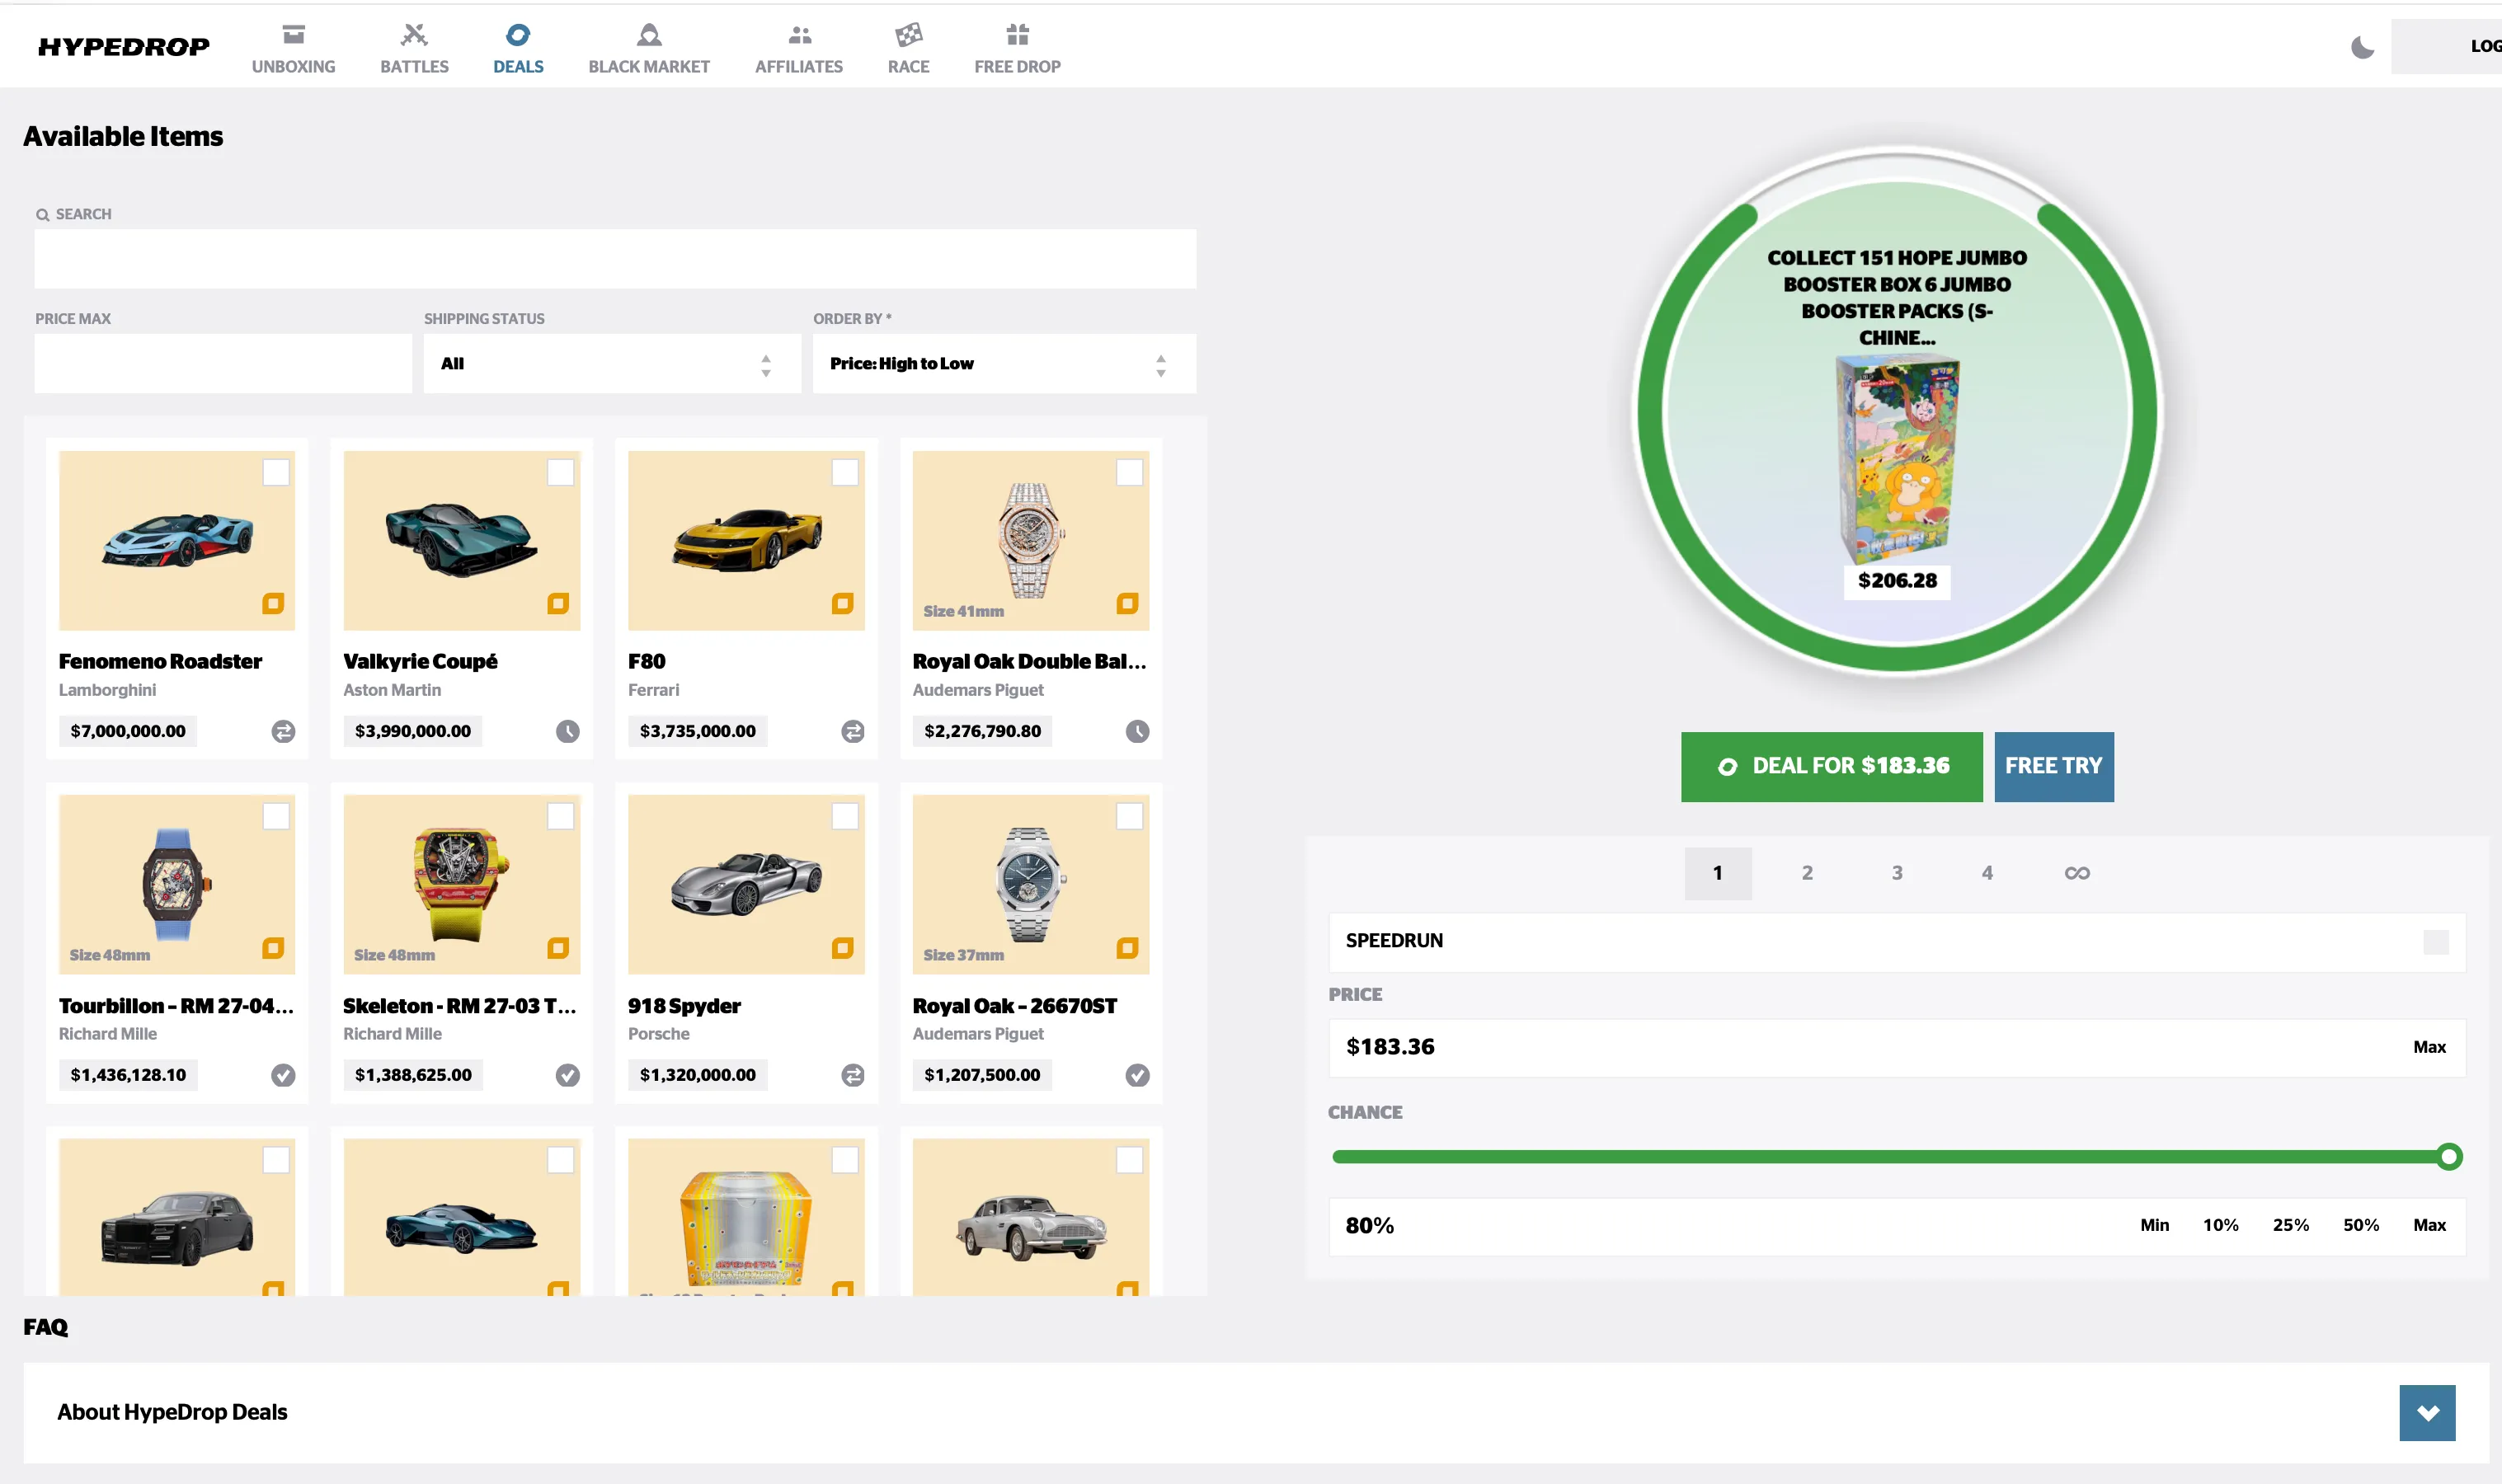Click the swap icon on F80 card
This screenshot has height=1484, width=2502.
click(853, 731)
